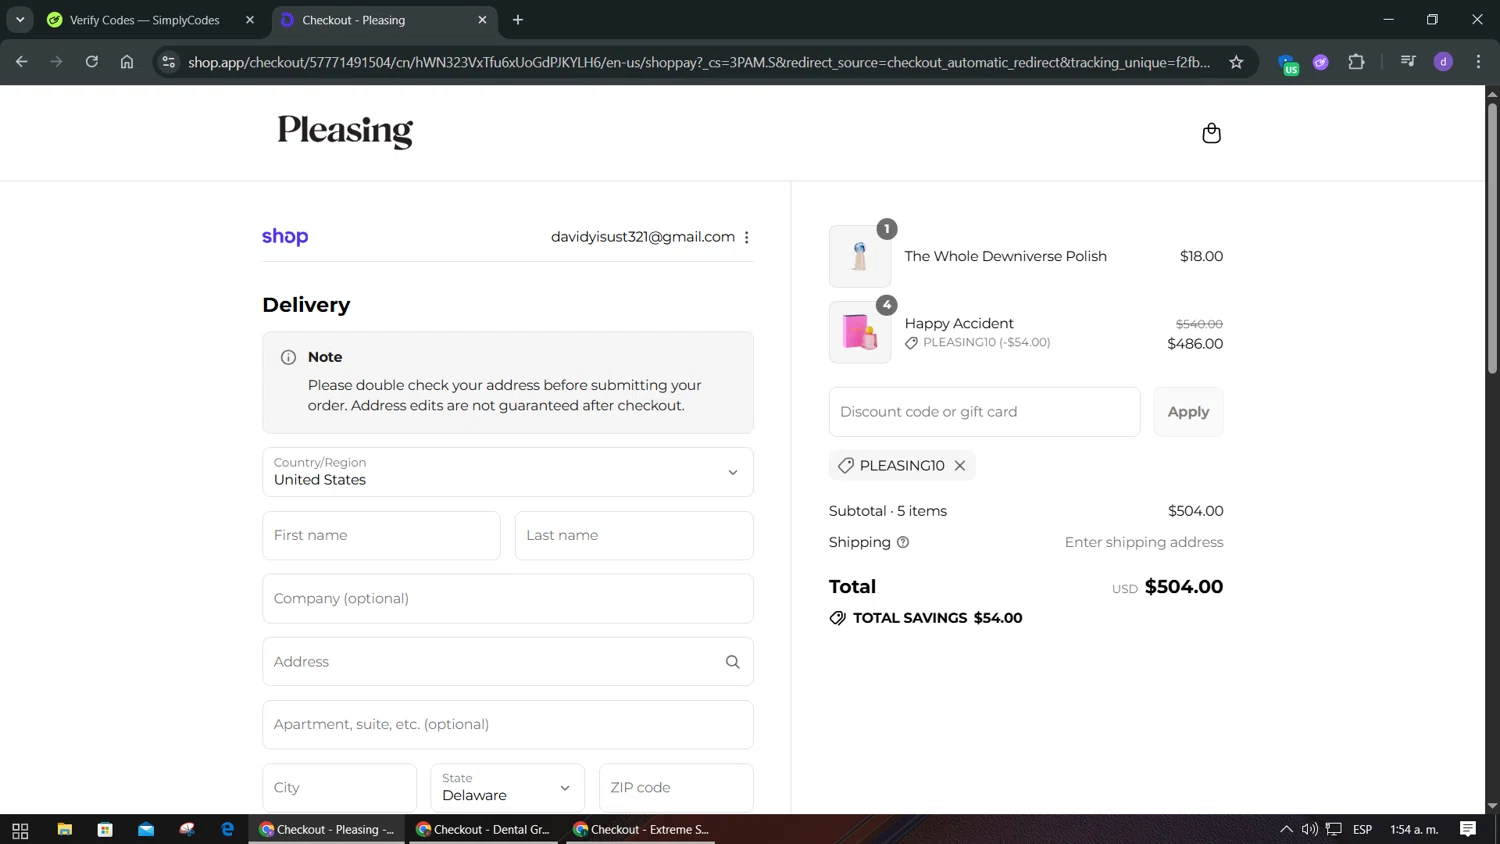Click the davidyisust321@gmail.com email text
Screen dimensions: 1500x844
[643, 237]
